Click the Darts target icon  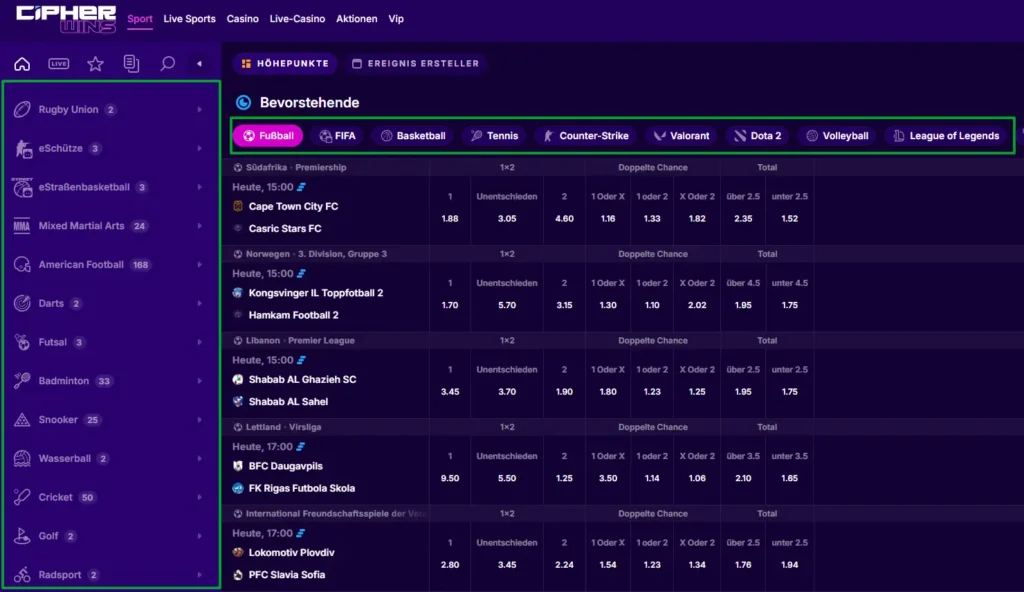coord(22,303)
